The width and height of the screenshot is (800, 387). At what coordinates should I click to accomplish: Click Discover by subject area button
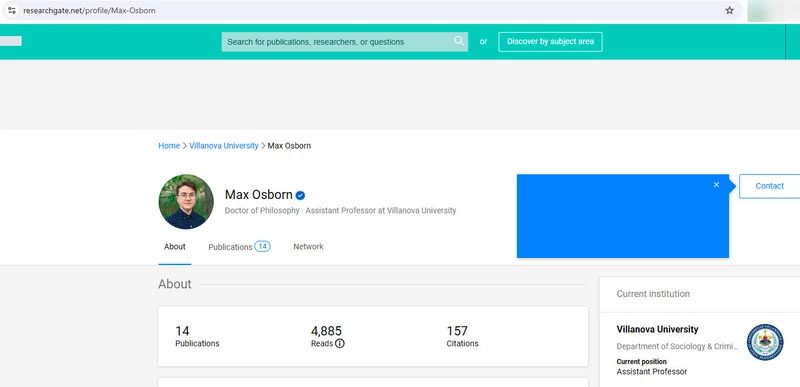(x=550, y=42)
